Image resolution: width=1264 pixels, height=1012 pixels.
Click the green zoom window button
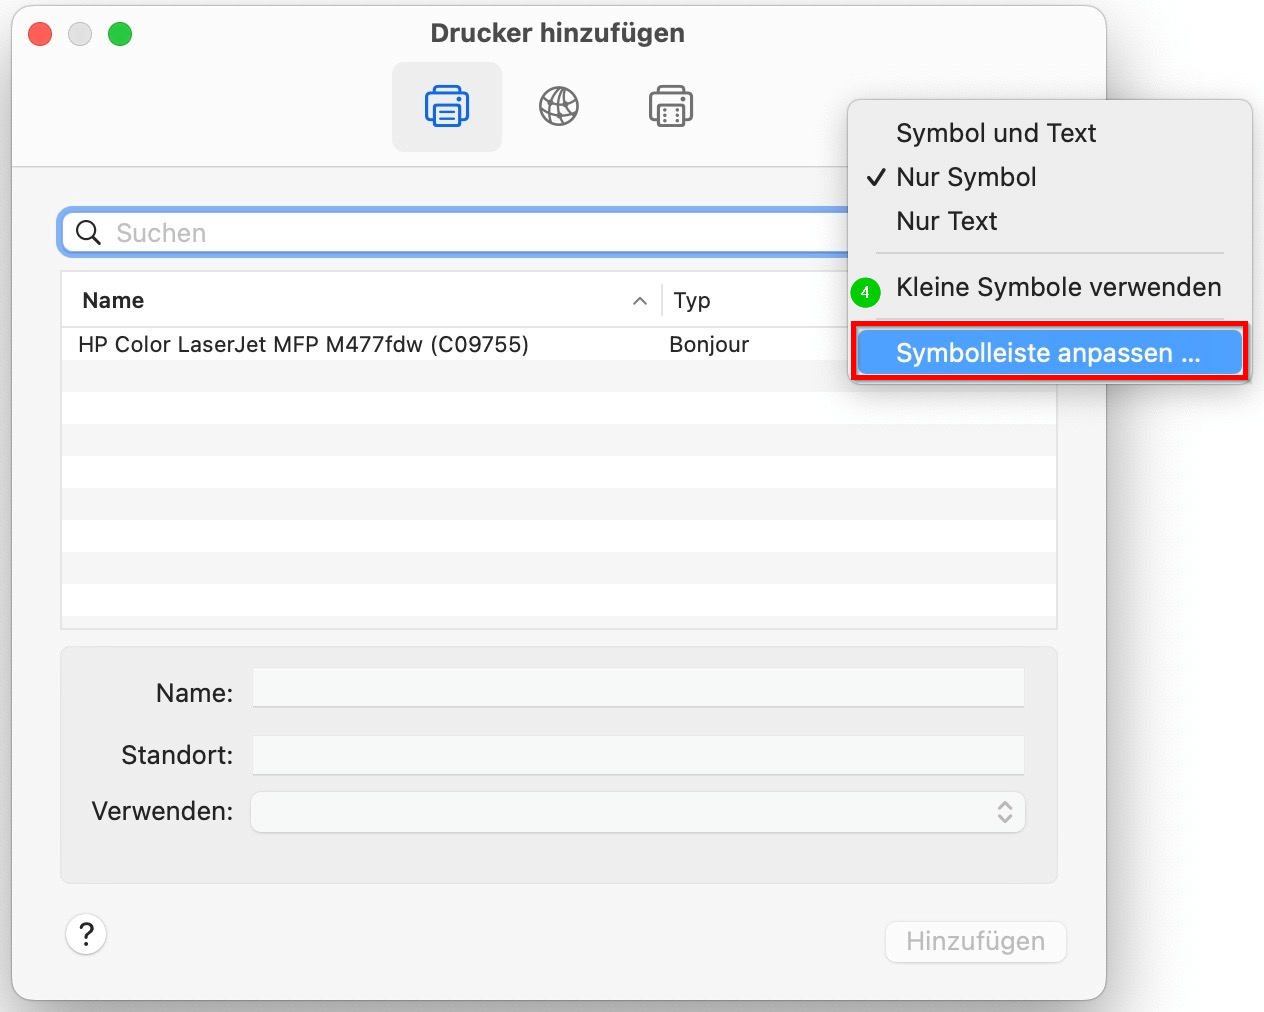click(120, 34)
